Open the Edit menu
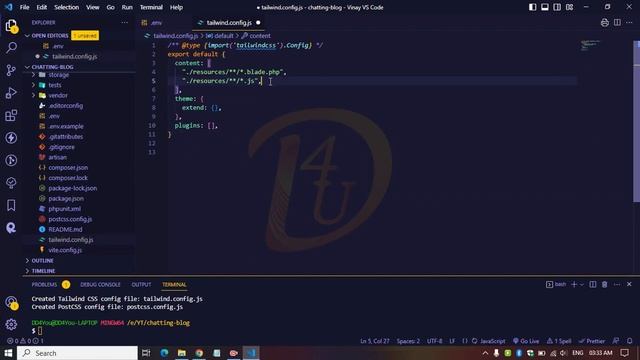The image size is (640, 360). coord(41,7)
